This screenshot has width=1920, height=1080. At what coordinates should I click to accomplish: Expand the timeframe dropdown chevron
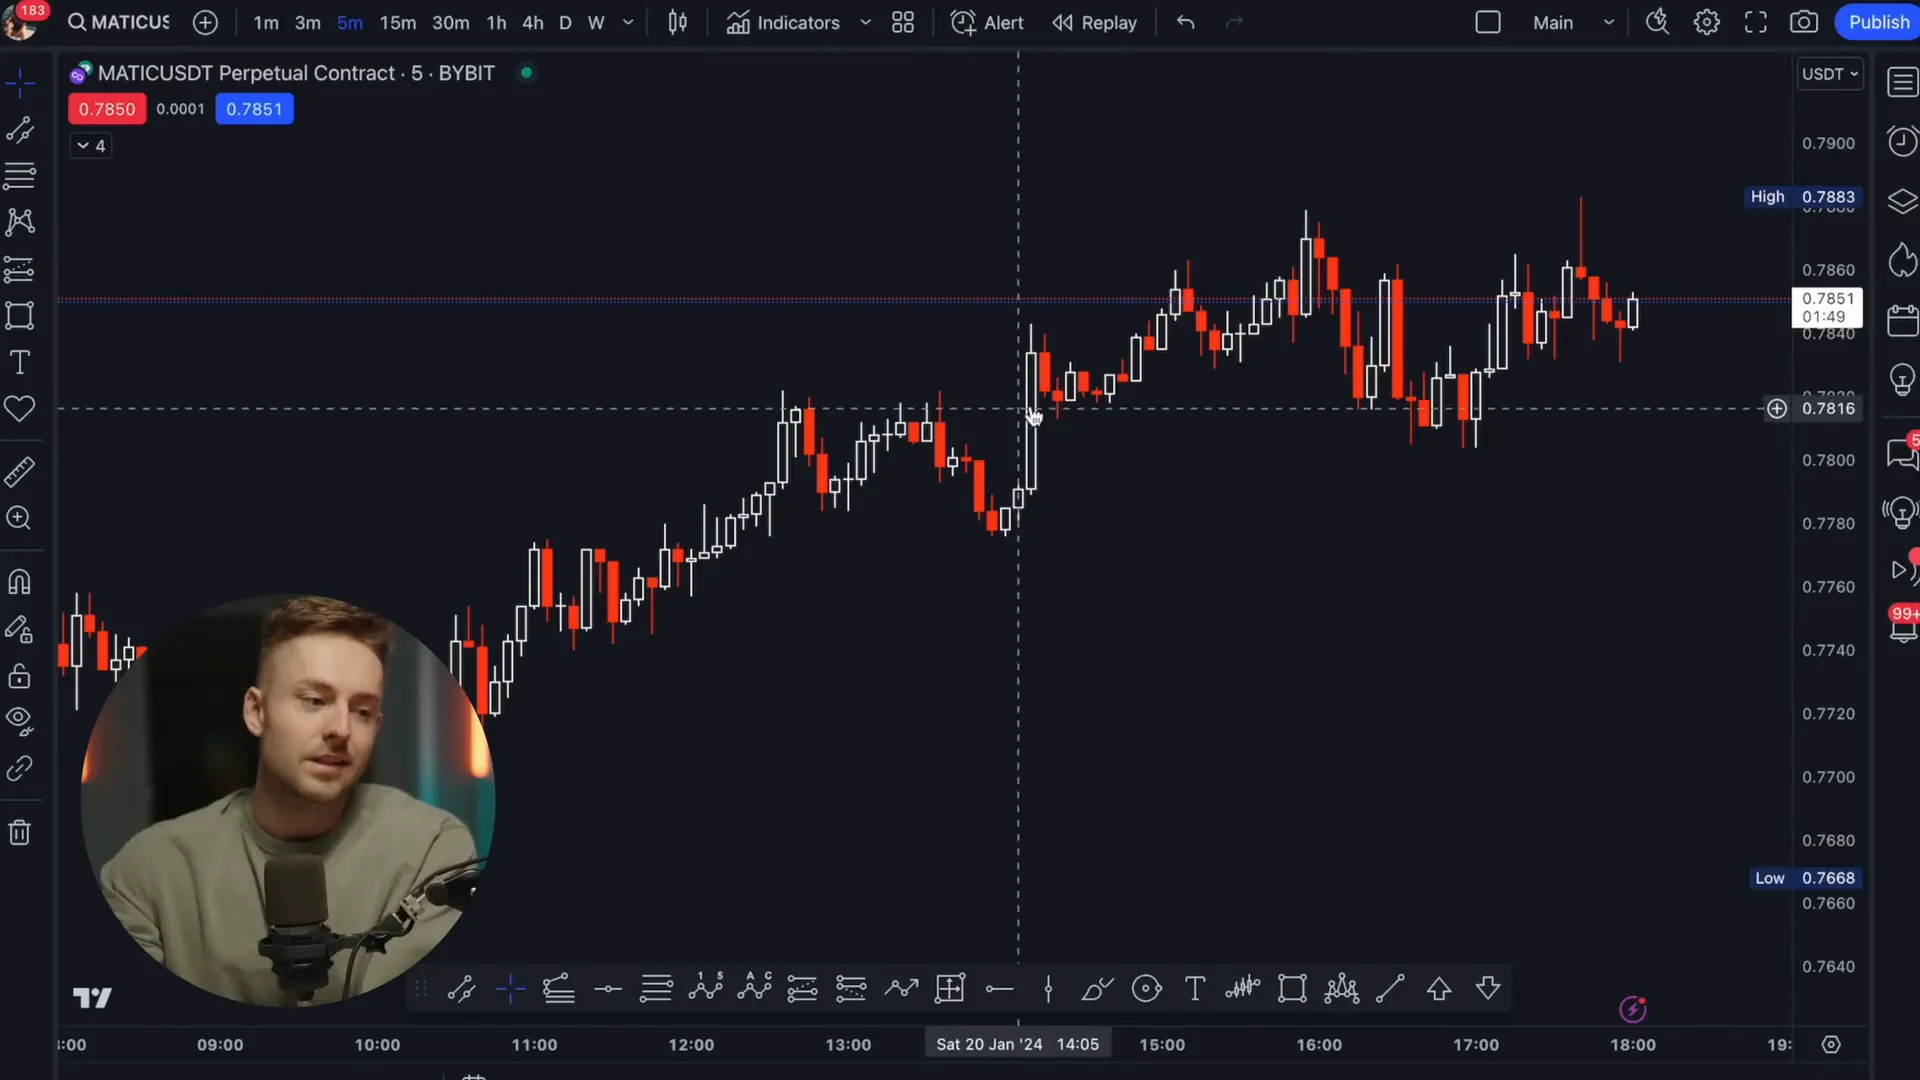point(628,22)
